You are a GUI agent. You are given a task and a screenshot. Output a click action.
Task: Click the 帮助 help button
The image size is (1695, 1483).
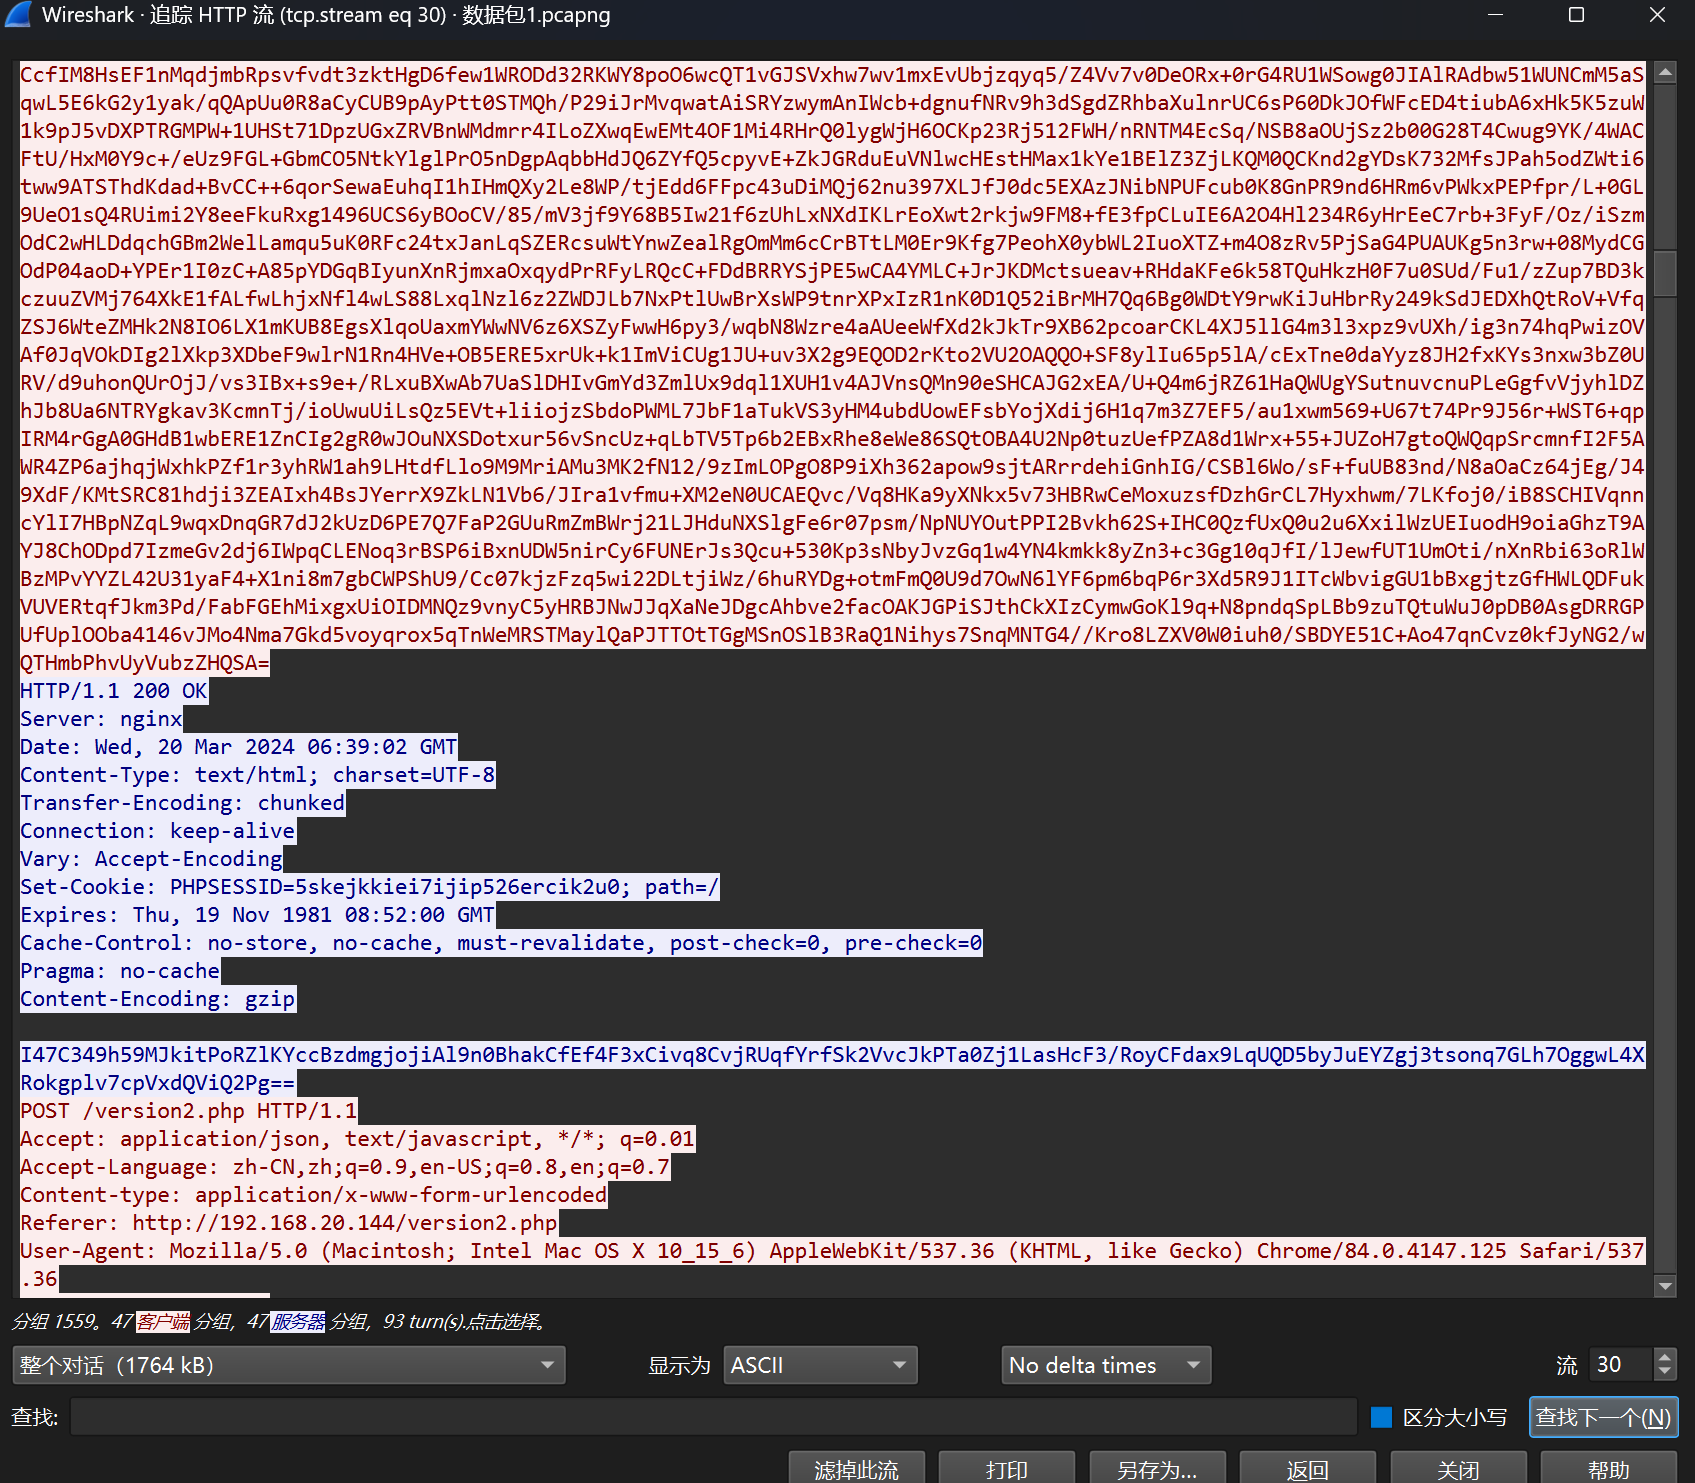1608,1468
